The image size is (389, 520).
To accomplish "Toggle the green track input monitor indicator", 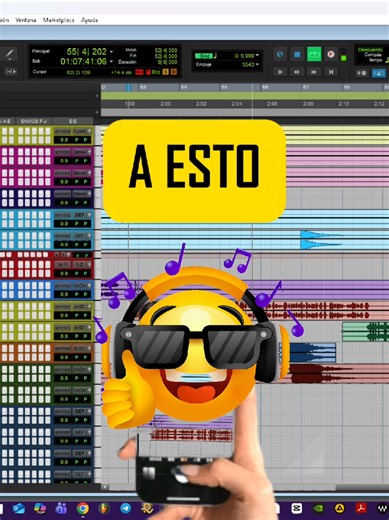I will tap(344, 58).
